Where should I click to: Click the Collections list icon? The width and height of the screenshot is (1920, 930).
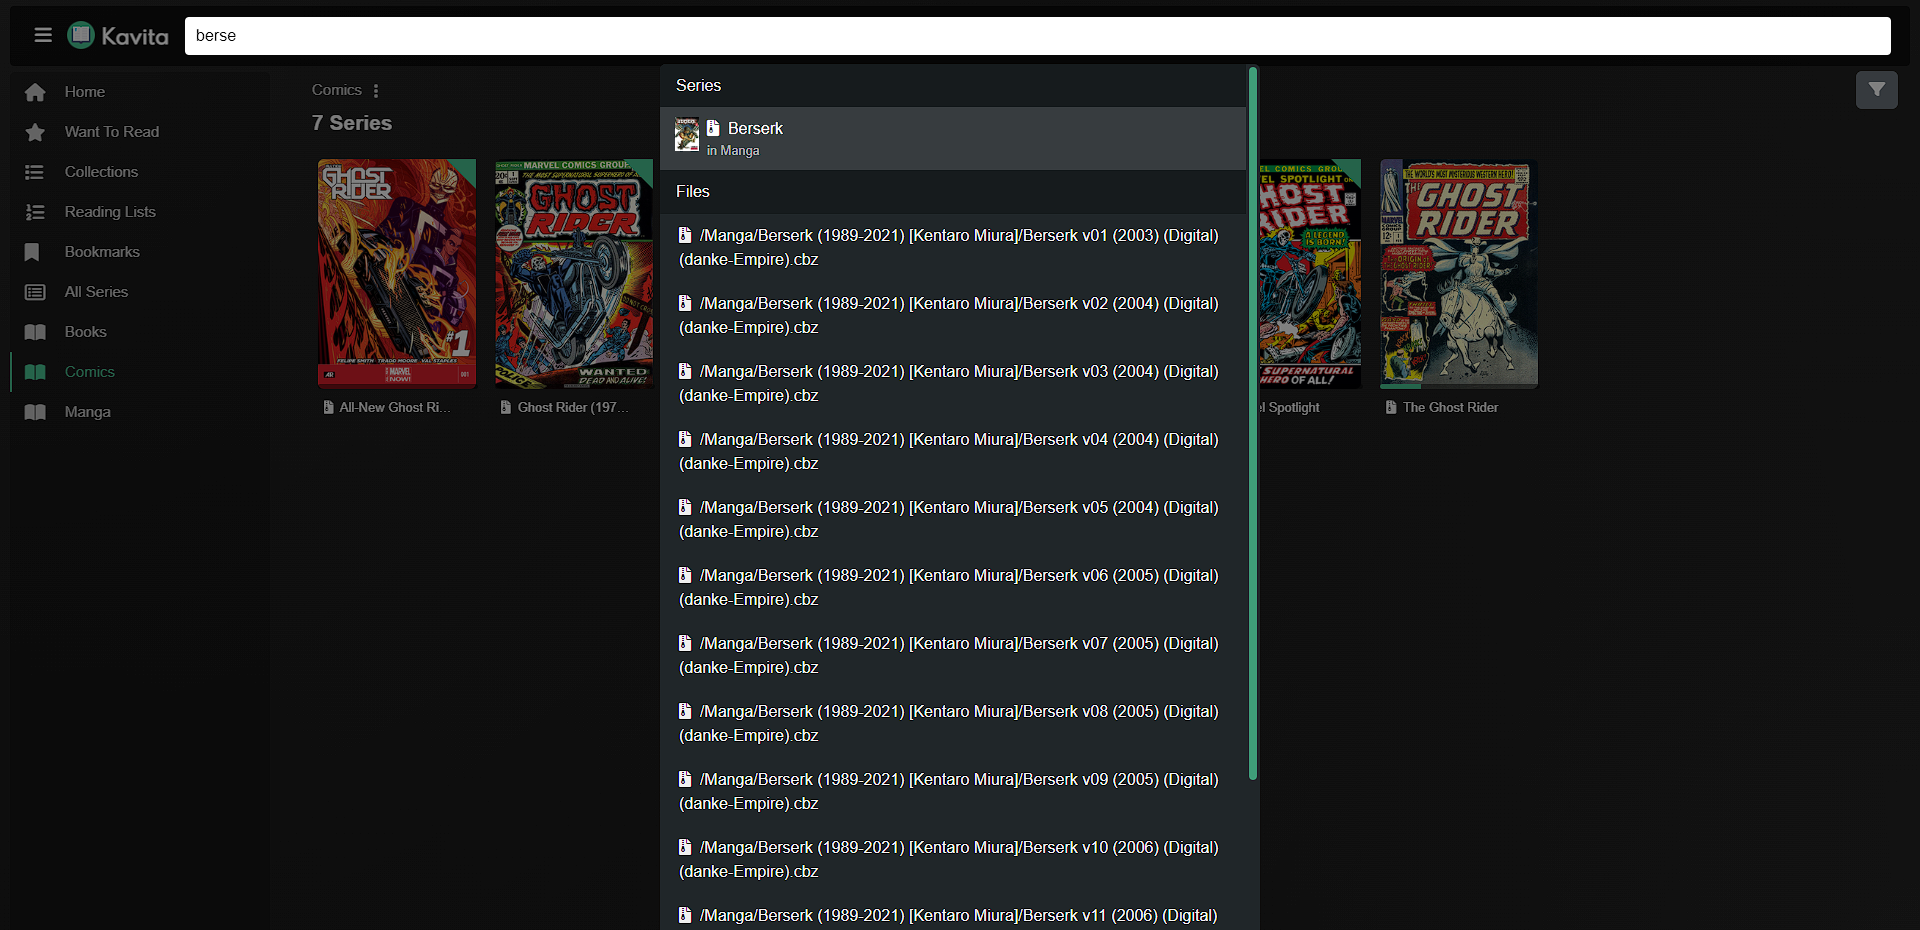(x=35, y=172)
